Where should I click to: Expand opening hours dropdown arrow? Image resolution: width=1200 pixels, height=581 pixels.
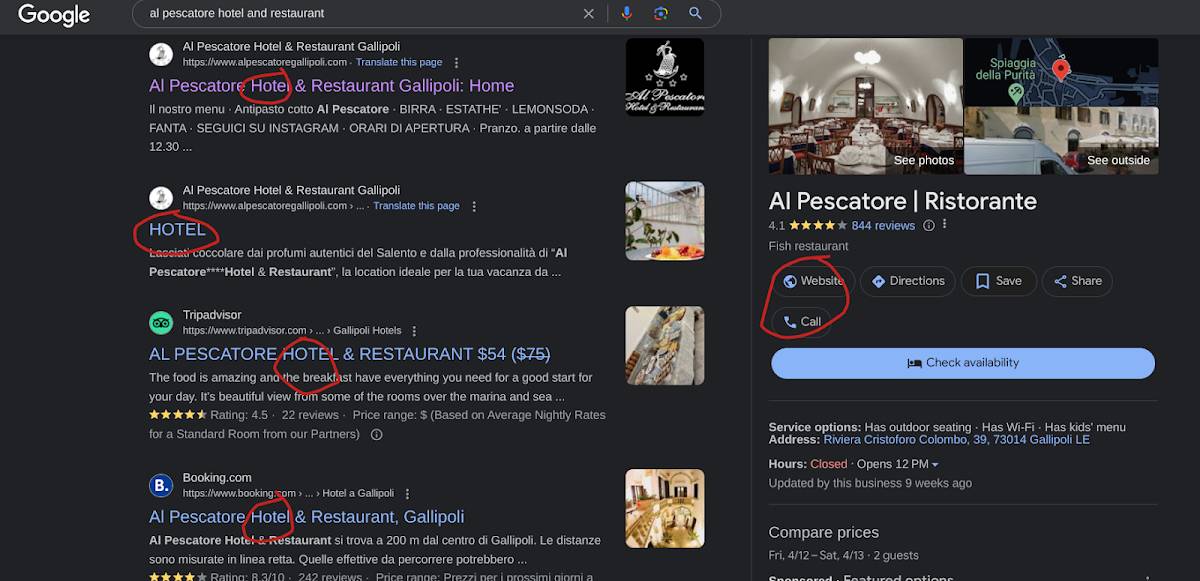[935, 465]
